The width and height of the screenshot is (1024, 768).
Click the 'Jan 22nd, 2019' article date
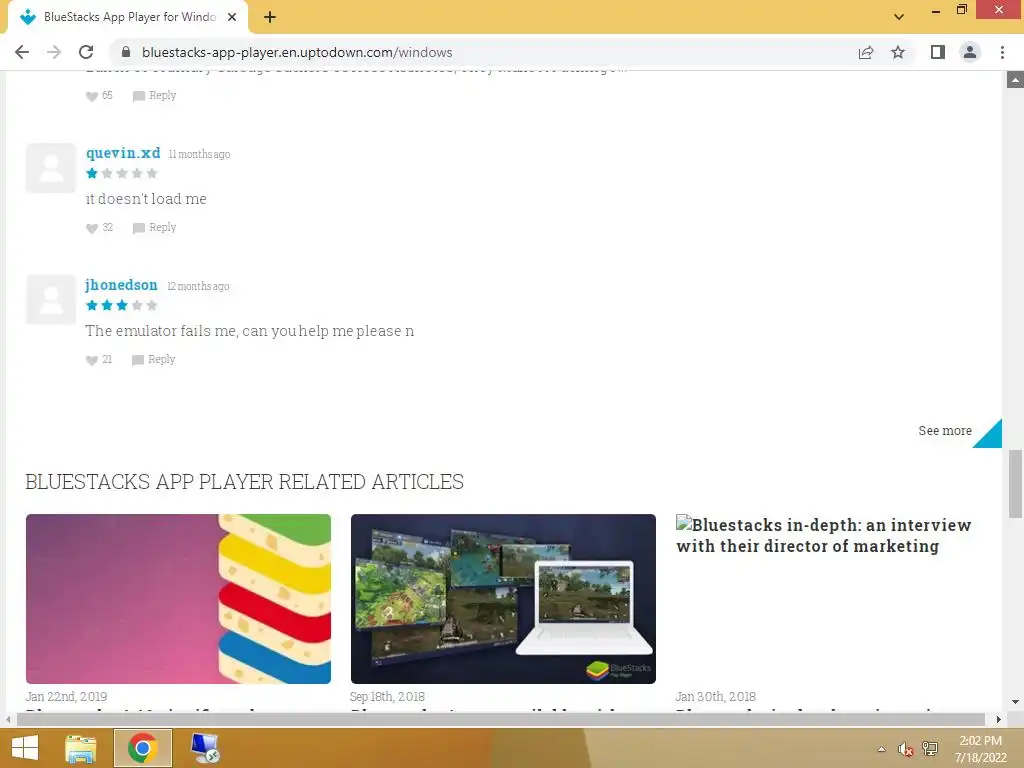coord(66,697)
